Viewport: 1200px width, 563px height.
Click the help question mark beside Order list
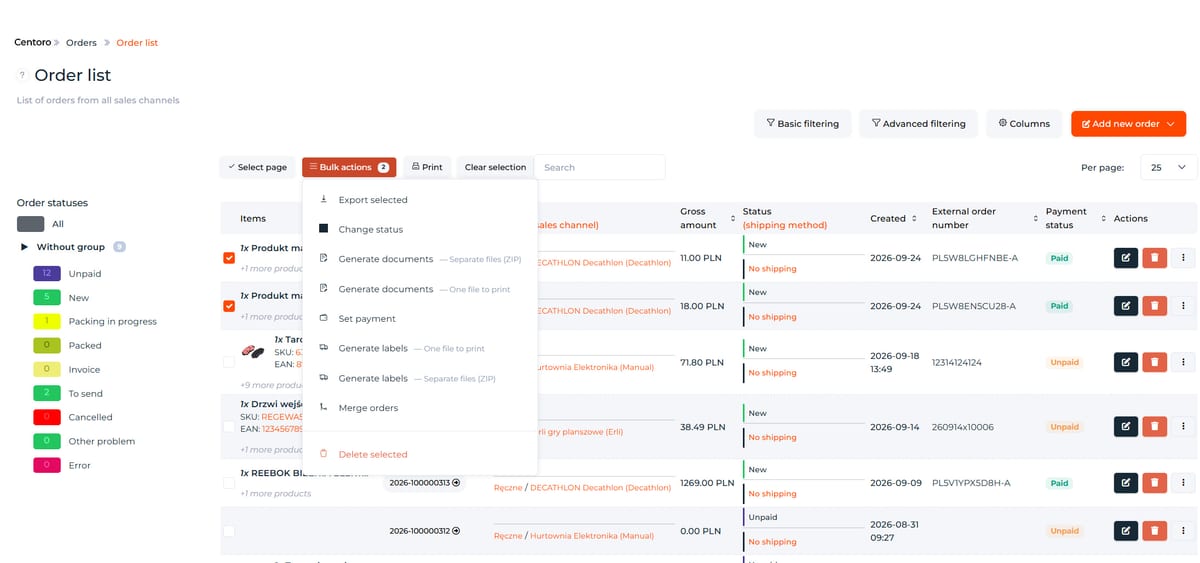coord(22,75)
